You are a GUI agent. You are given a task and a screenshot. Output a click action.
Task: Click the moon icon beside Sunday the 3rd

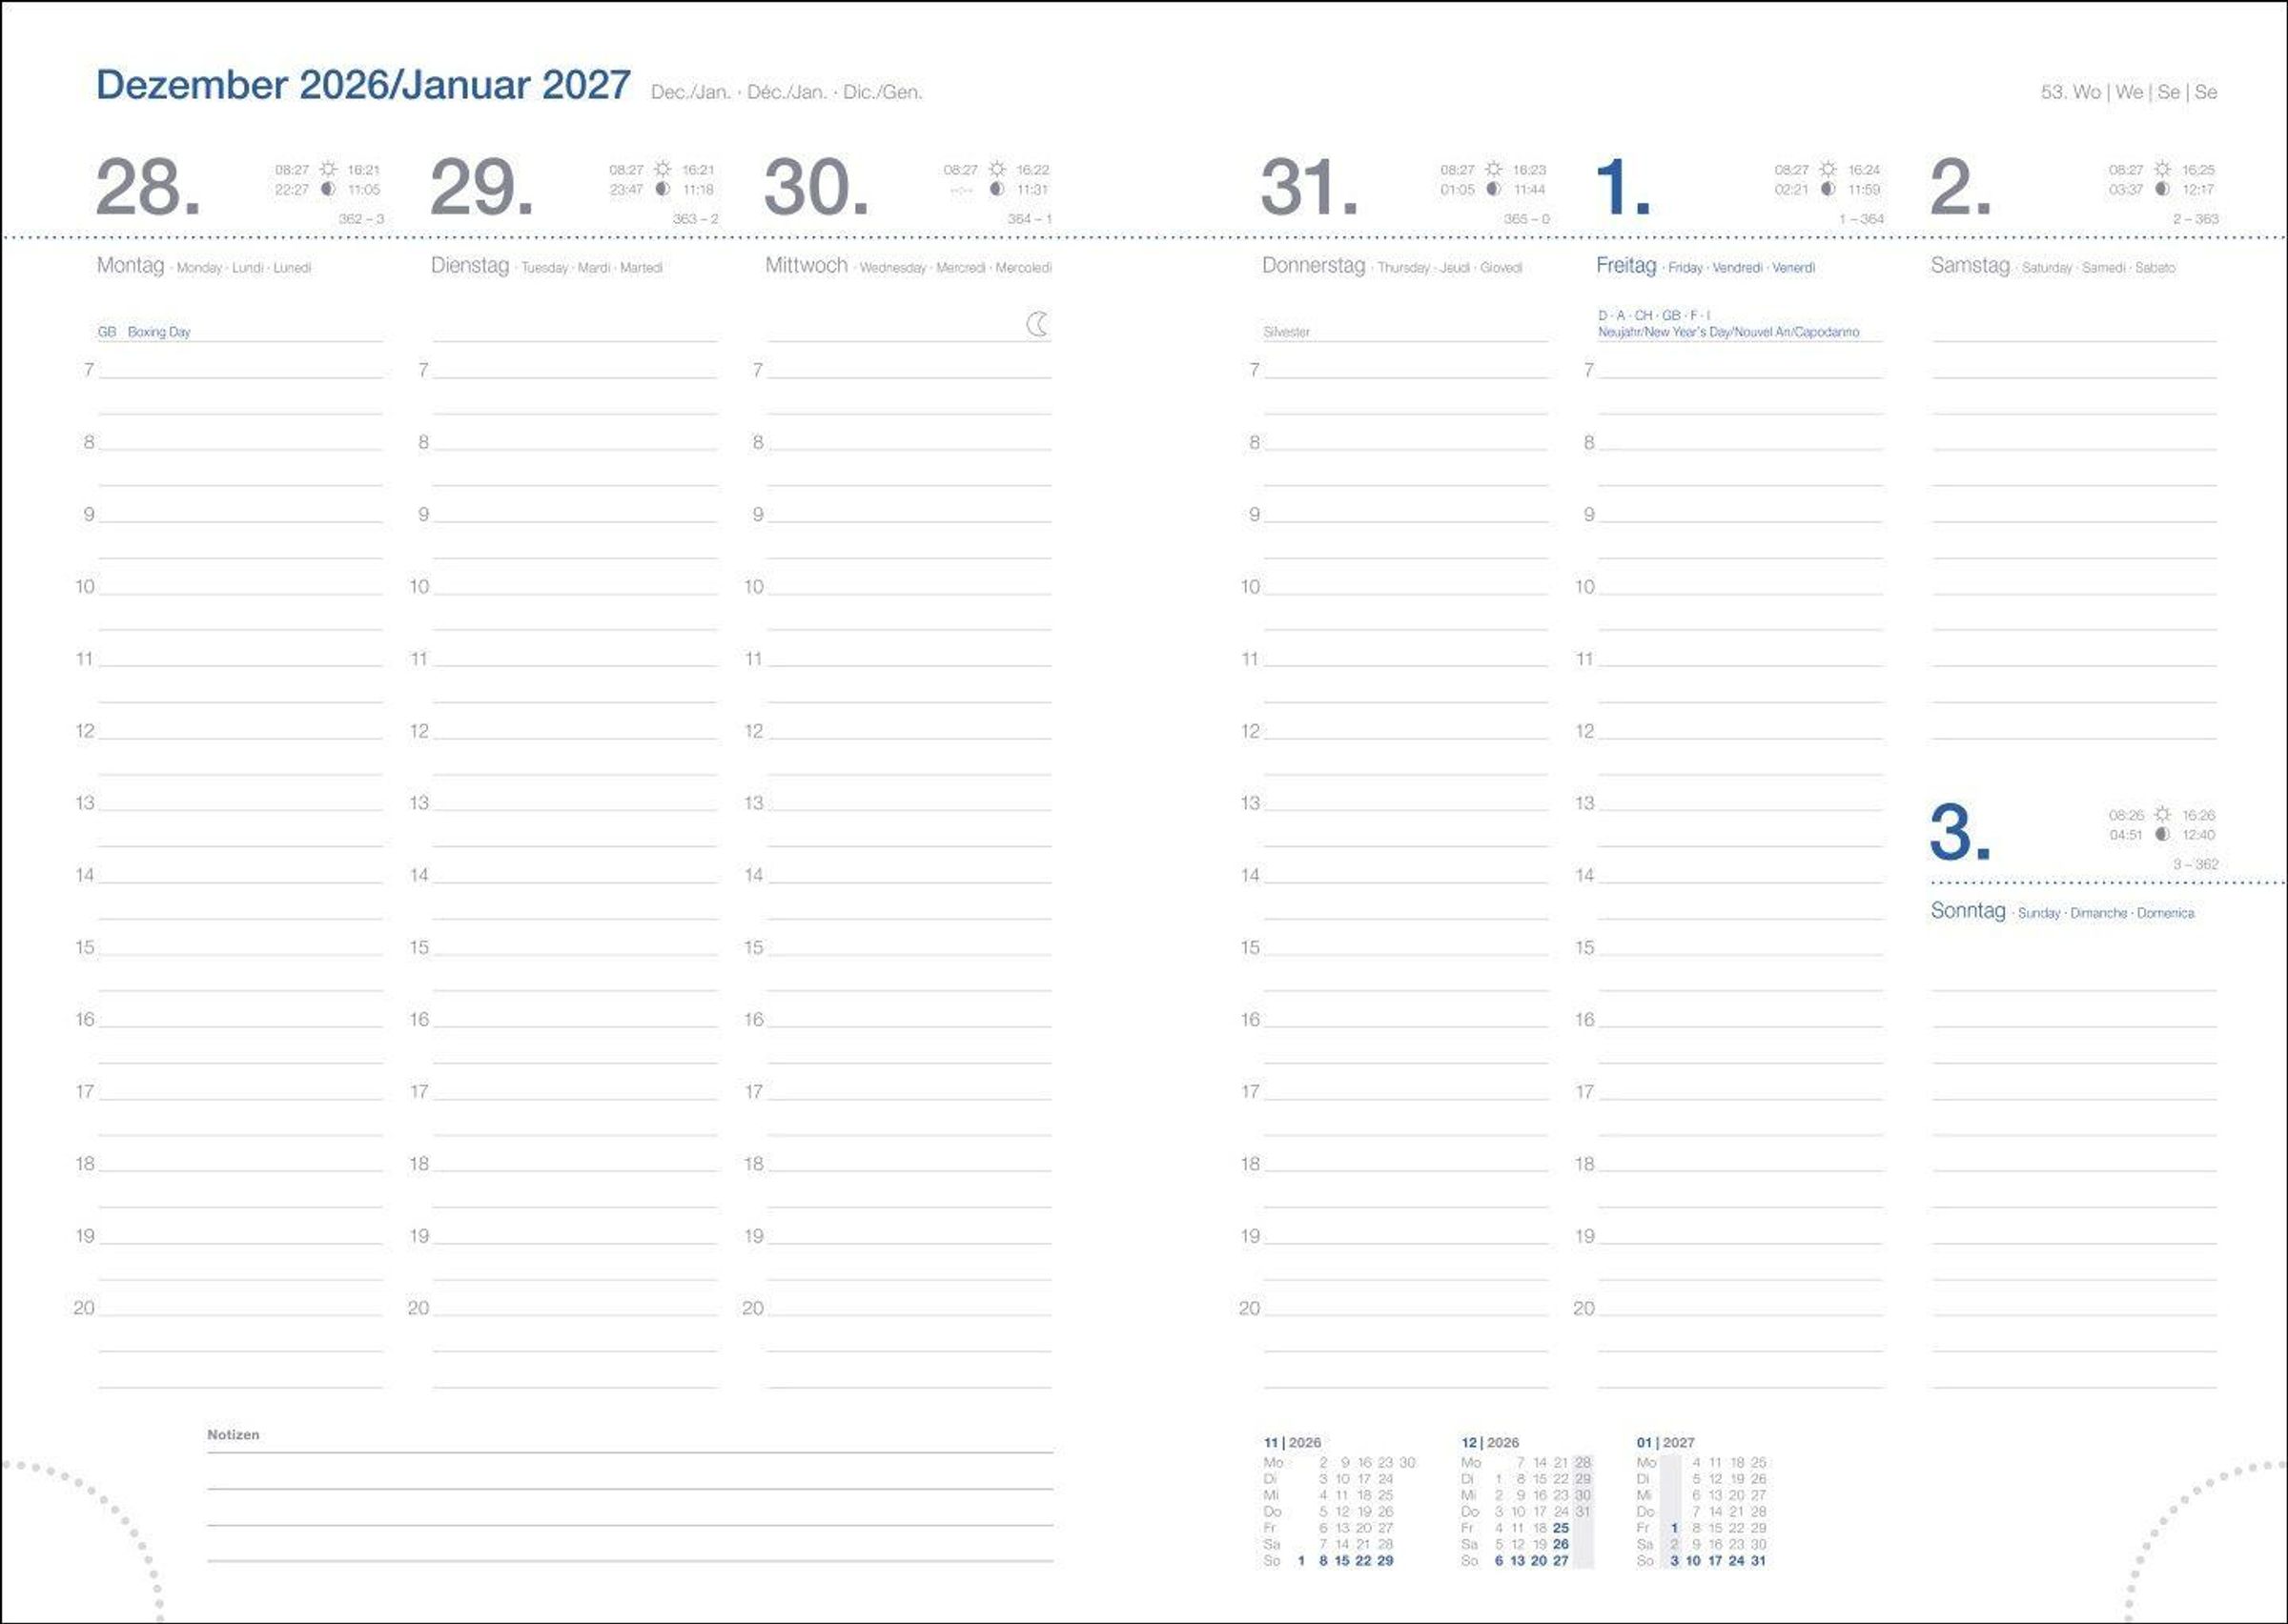[x=2162, y=834]
